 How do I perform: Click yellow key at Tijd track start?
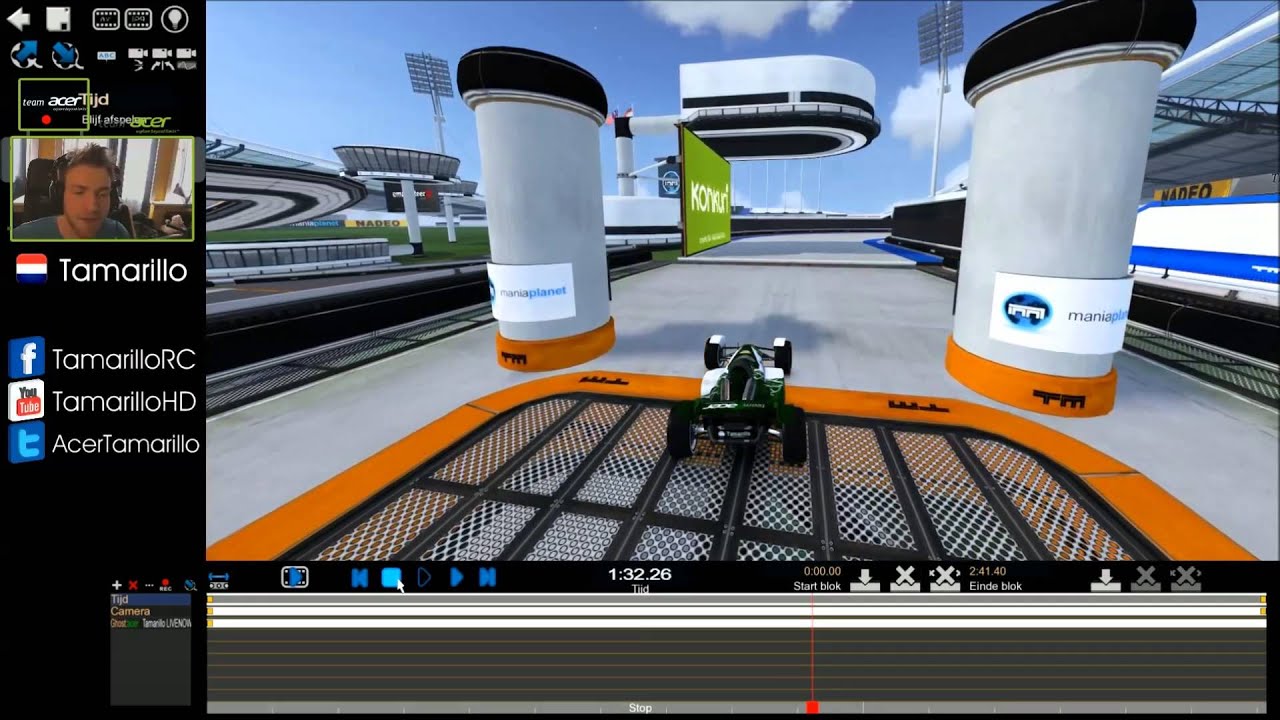tap(210, 599)
